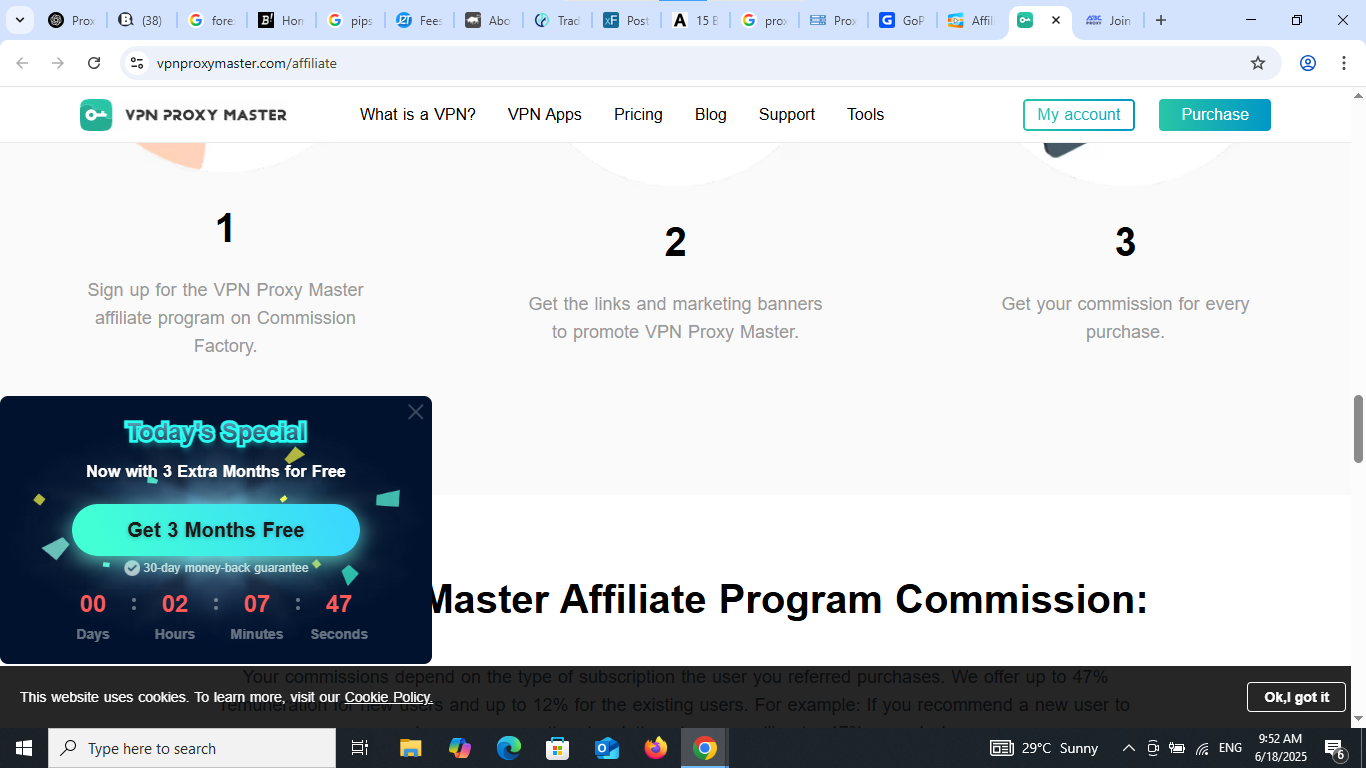
Task: Click the battery status tray icon
Action: (1177, 748)
